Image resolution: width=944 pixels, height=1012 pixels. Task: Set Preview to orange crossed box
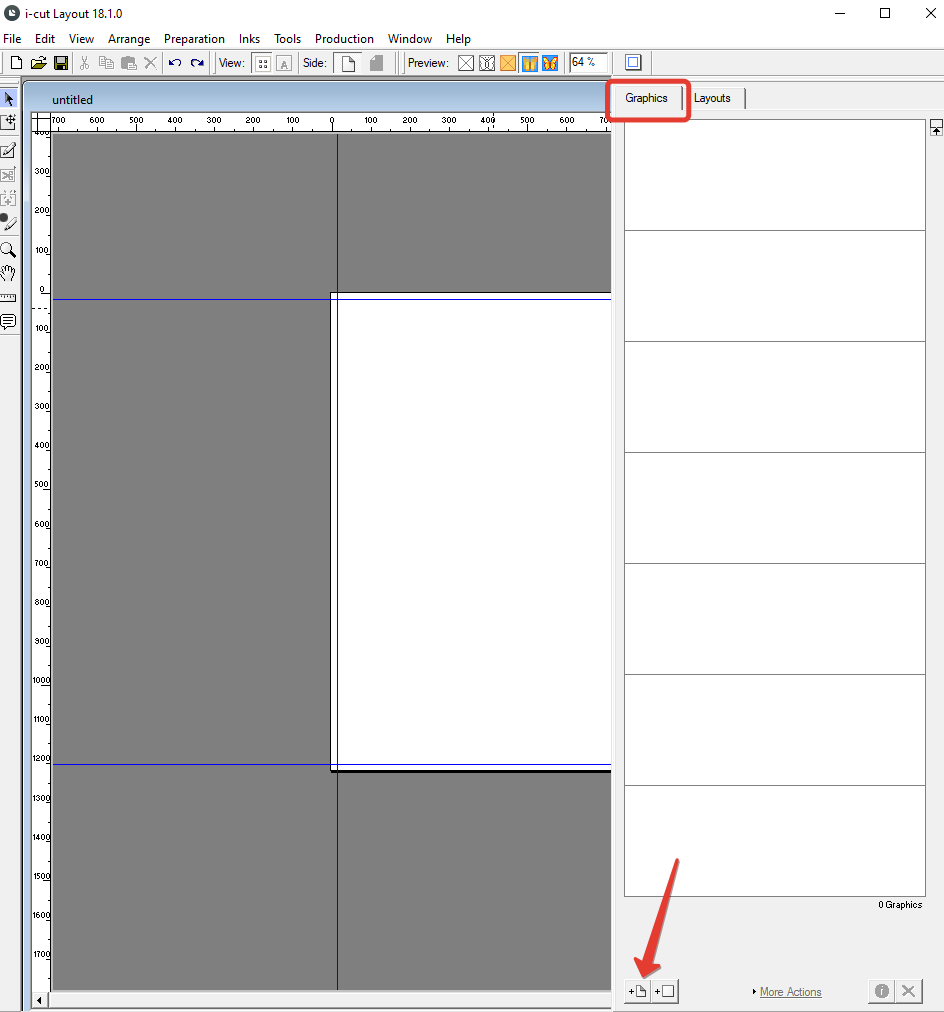point(508,63)
